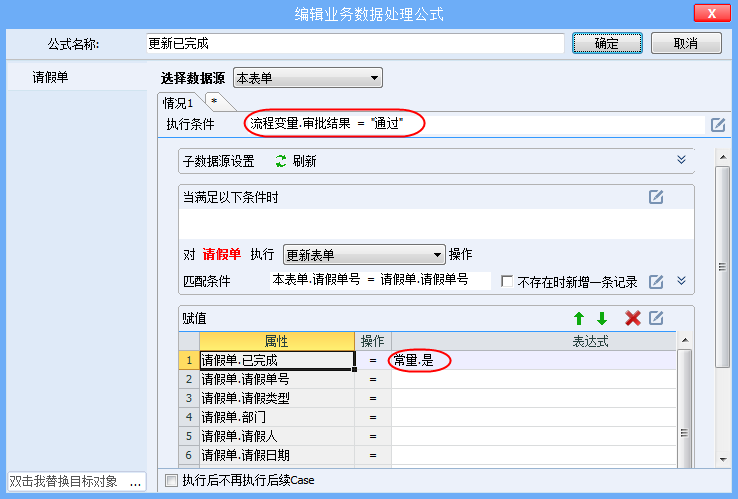Select the 请假单.部门 cell
The image size is (738, 499).
(277, 418)
